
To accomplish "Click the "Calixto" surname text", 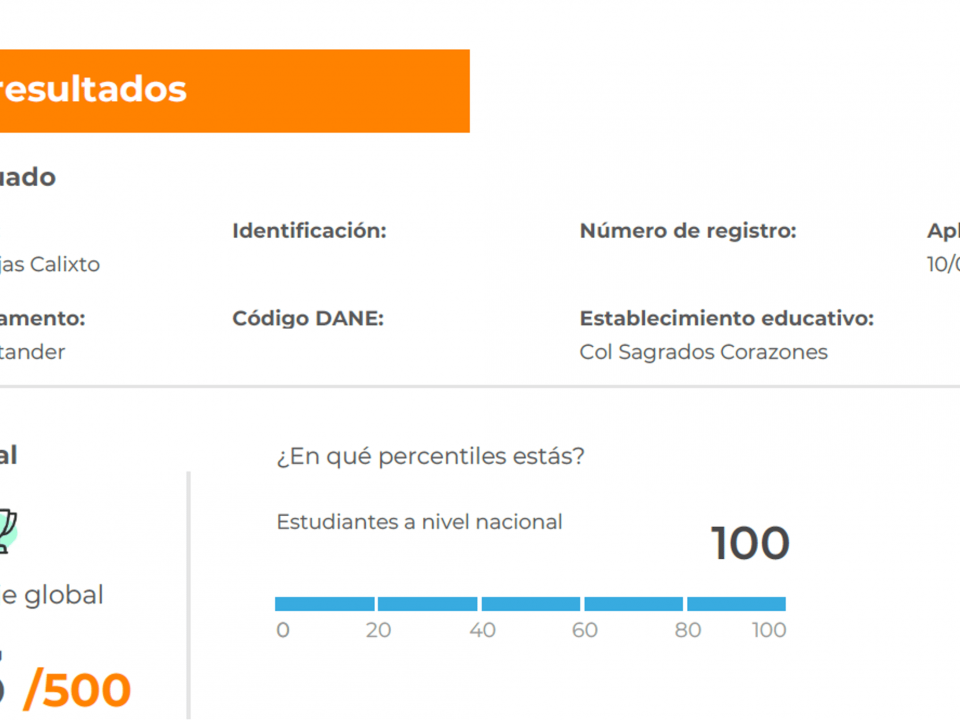I will 65,265.
